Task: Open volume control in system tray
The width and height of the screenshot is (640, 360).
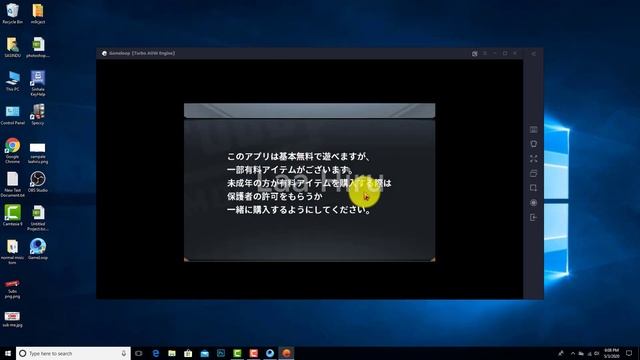Action: [x=596, y=353]
